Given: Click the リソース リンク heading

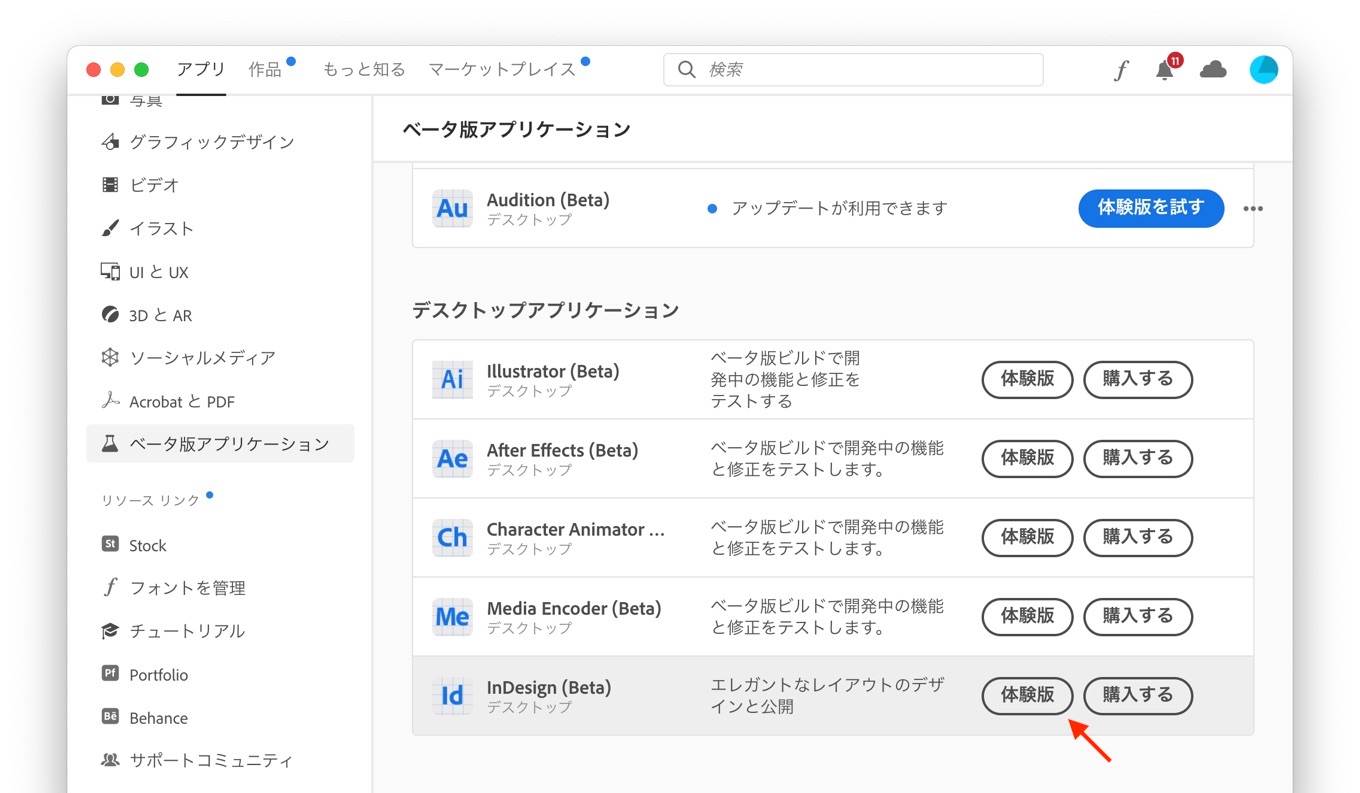Looking at the screenshot, I should [x=151, y=500].
